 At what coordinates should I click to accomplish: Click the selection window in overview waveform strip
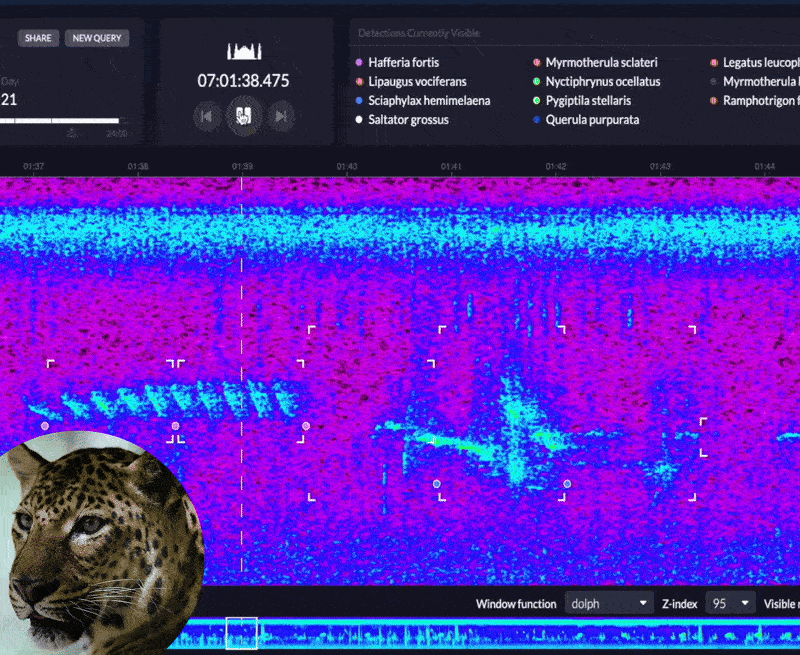coord(241,633)
